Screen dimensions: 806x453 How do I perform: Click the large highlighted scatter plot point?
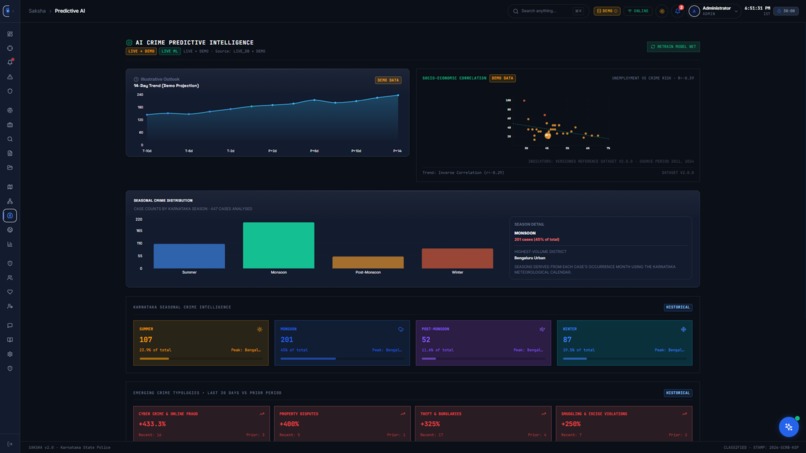coord(548,136)
